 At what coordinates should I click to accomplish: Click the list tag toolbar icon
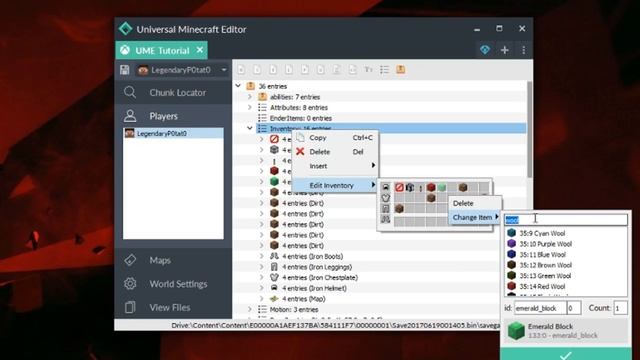coord(384,70)
